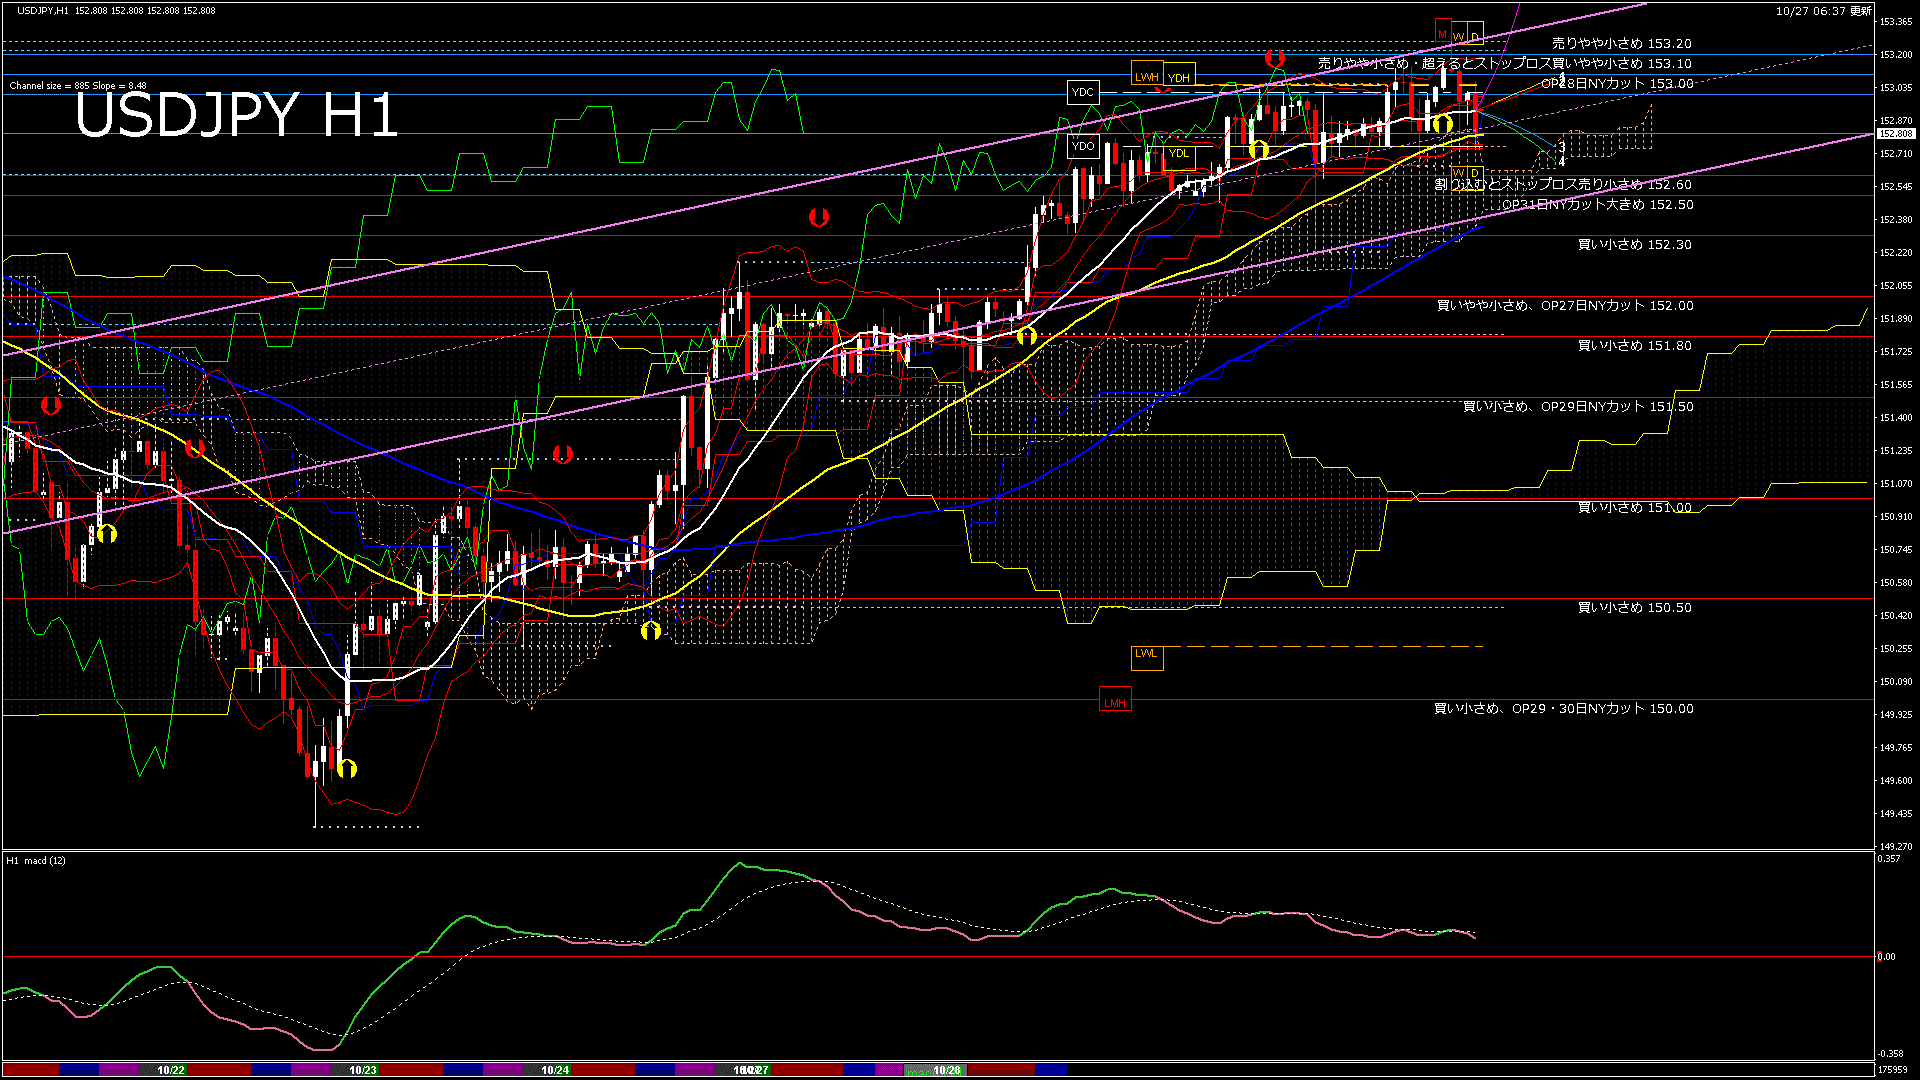The height and width of the screenshot is (1080, 1920).
Task: Select the 10/28 date marker on timeline
Action: [946, 1070]
